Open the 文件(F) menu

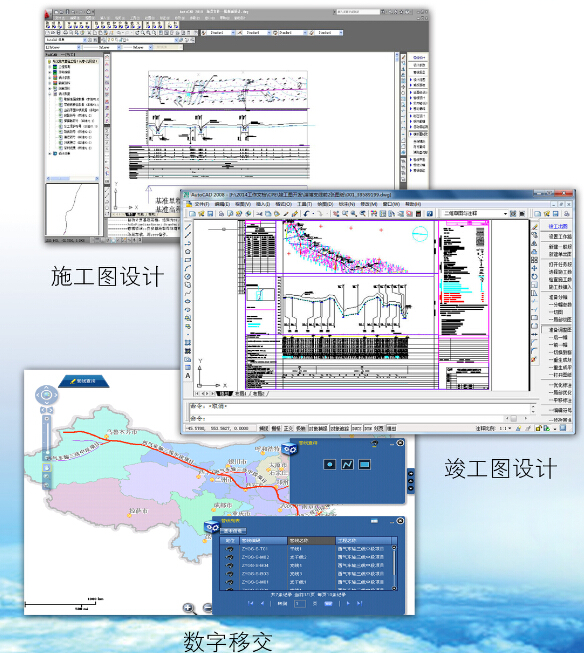tap(202, 204)
